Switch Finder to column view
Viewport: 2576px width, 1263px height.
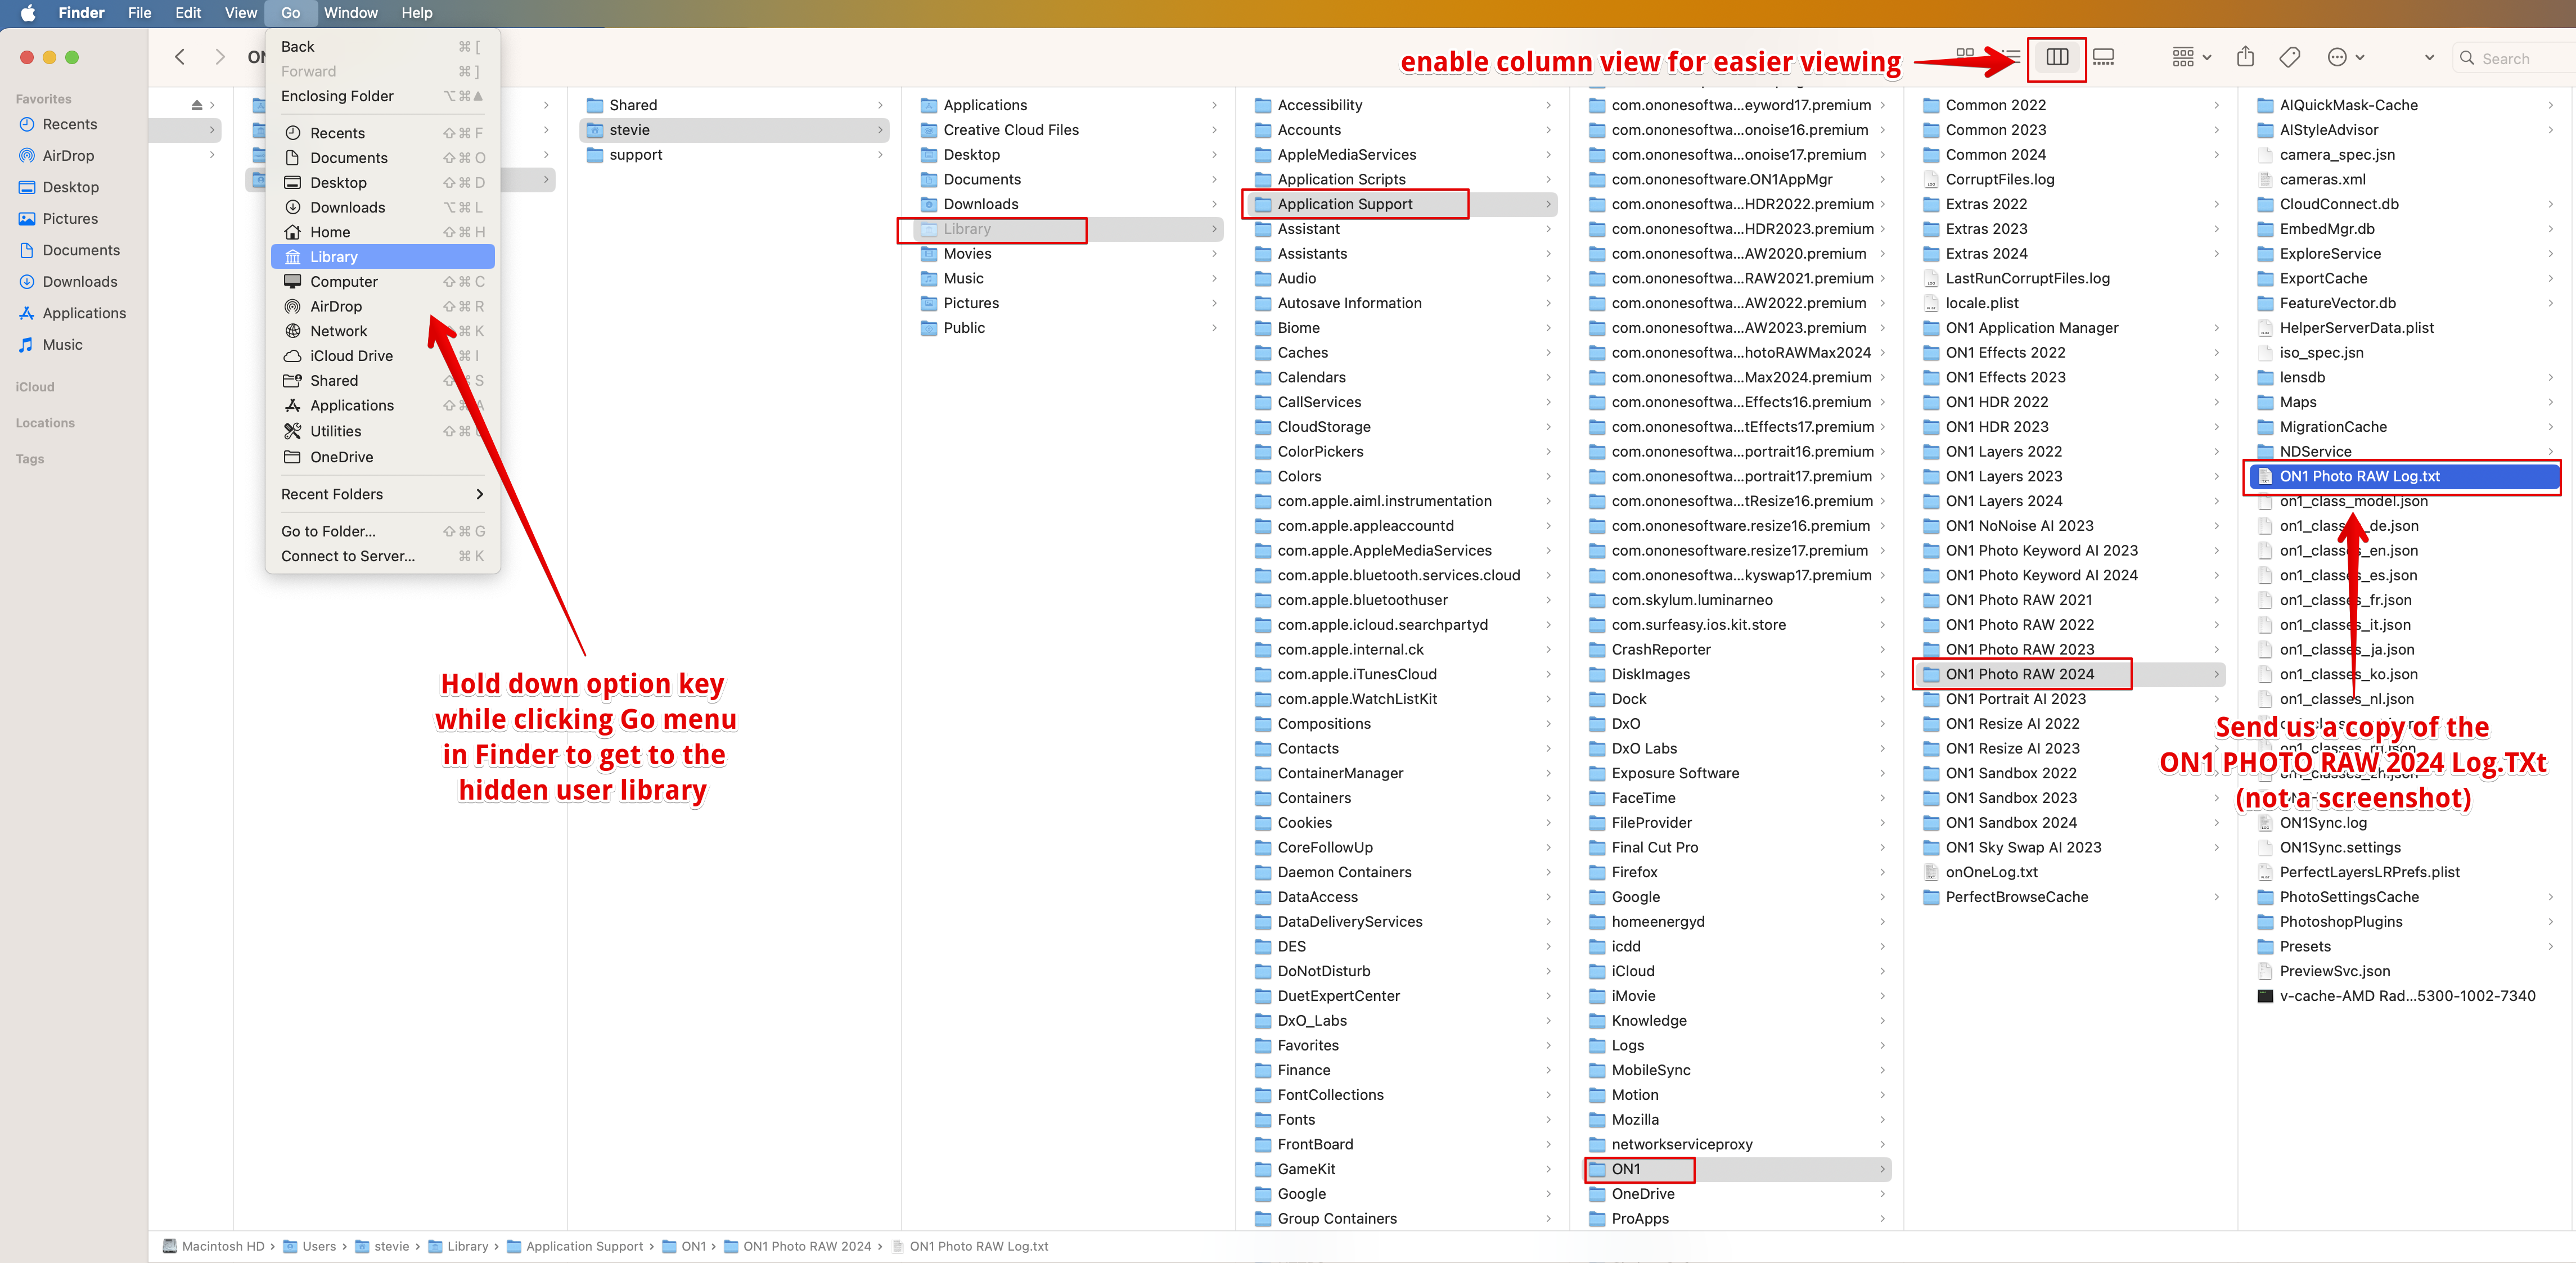(x=2056, y=58)
